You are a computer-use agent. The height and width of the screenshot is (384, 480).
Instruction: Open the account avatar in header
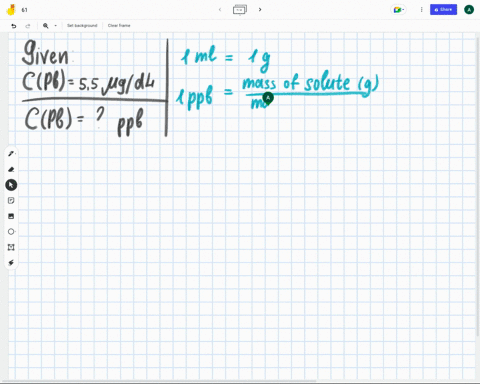point(469,10)
